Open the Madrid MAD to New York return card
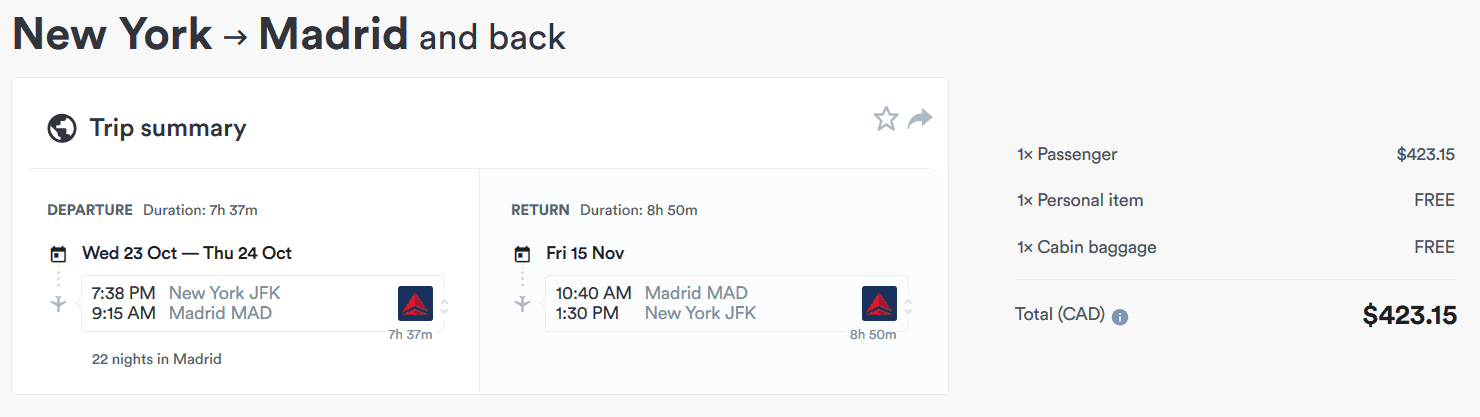Viewport: 1480px width, 417px height. (727, 303)
